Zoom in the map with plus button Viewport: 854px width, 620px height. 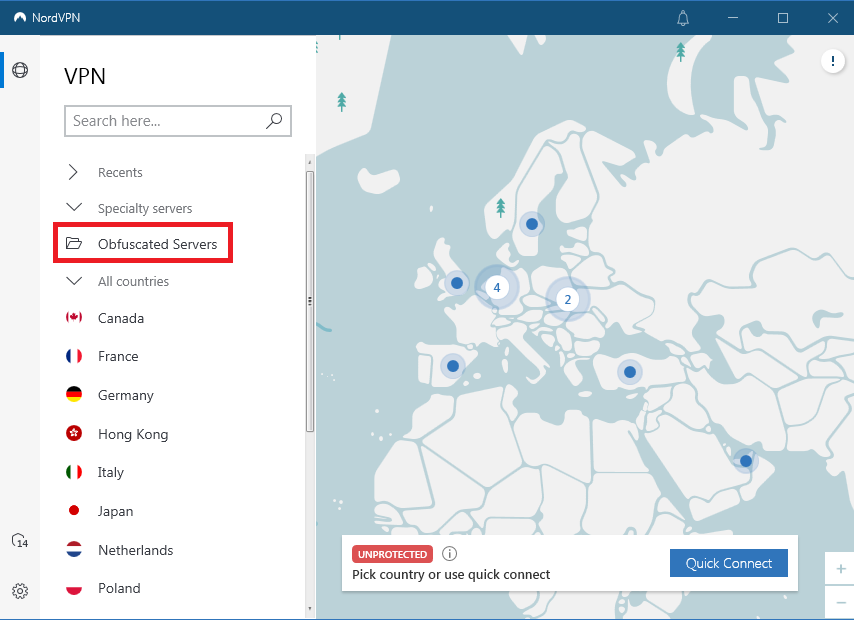840,569
